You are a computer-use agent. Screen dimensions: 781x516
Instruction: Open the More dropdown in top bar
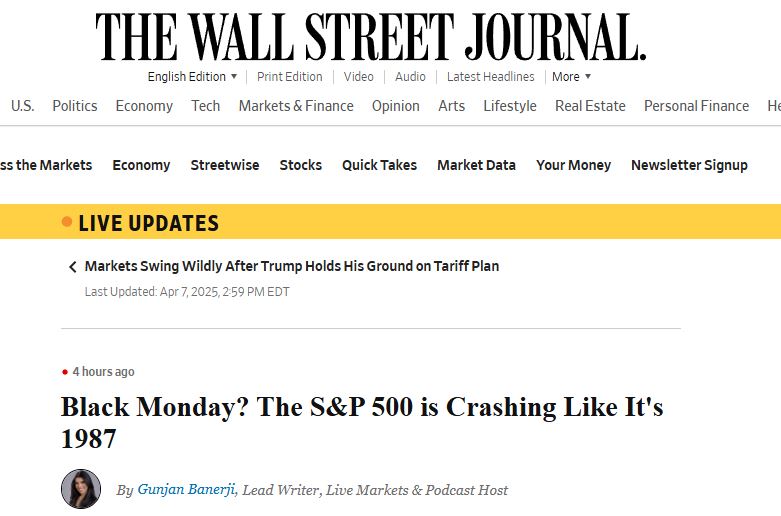[571, 77]
